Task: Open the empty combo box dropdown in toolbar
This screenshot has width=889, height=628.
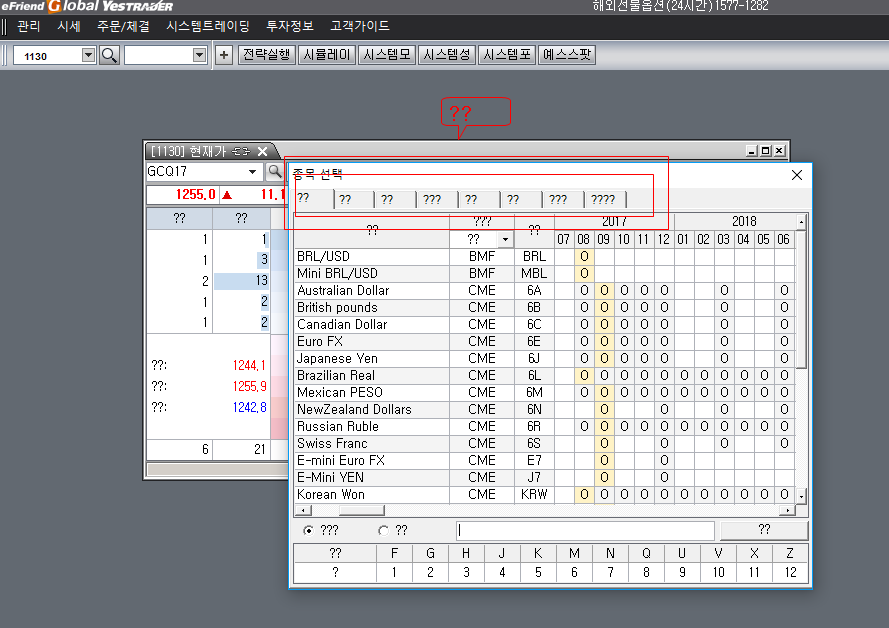Action: tap(198, 55)
